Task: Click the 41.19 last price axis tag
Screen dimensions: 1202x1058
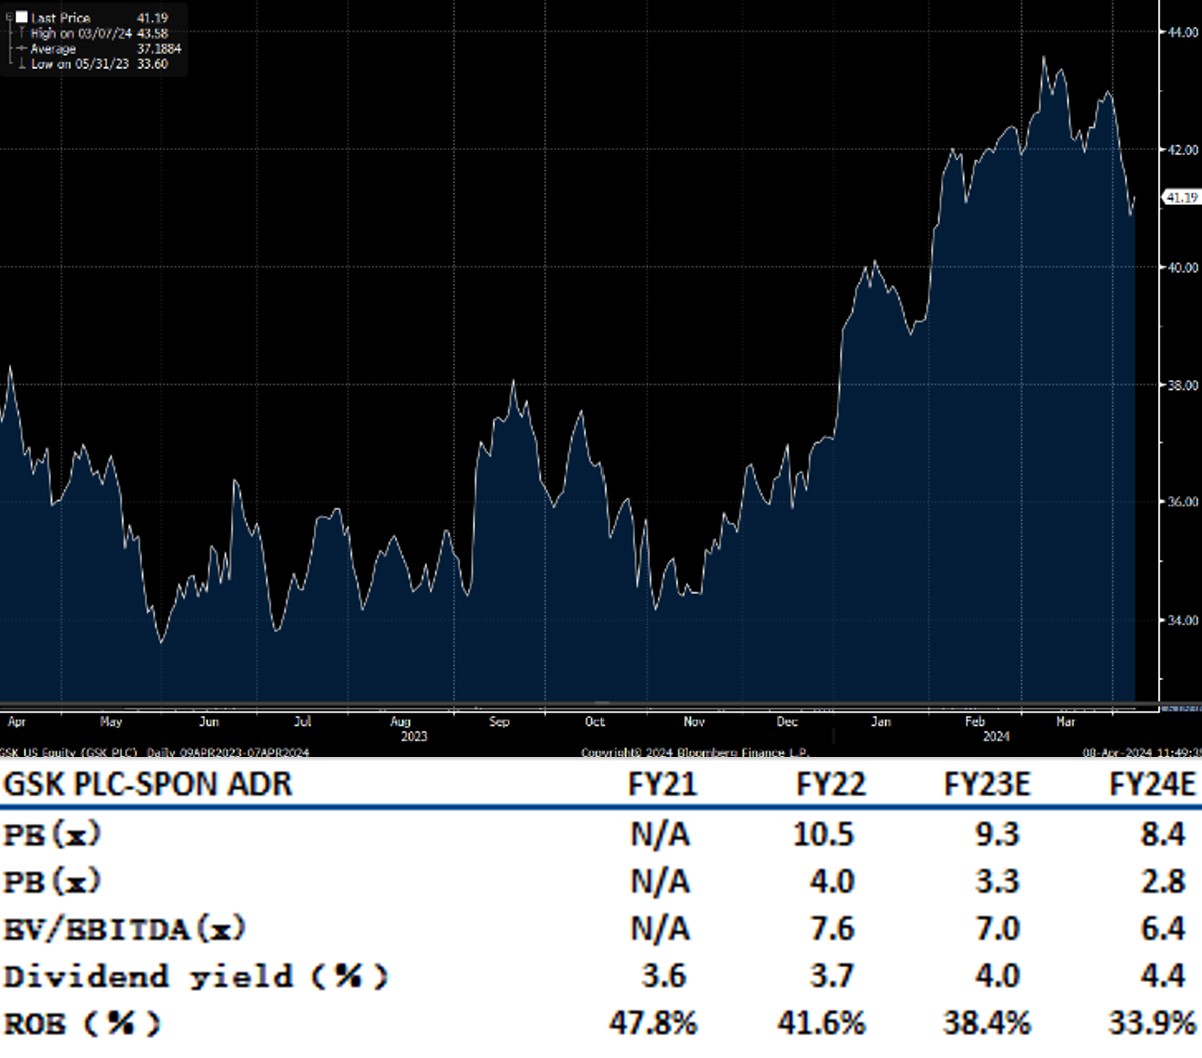Action: point(1181,198)
